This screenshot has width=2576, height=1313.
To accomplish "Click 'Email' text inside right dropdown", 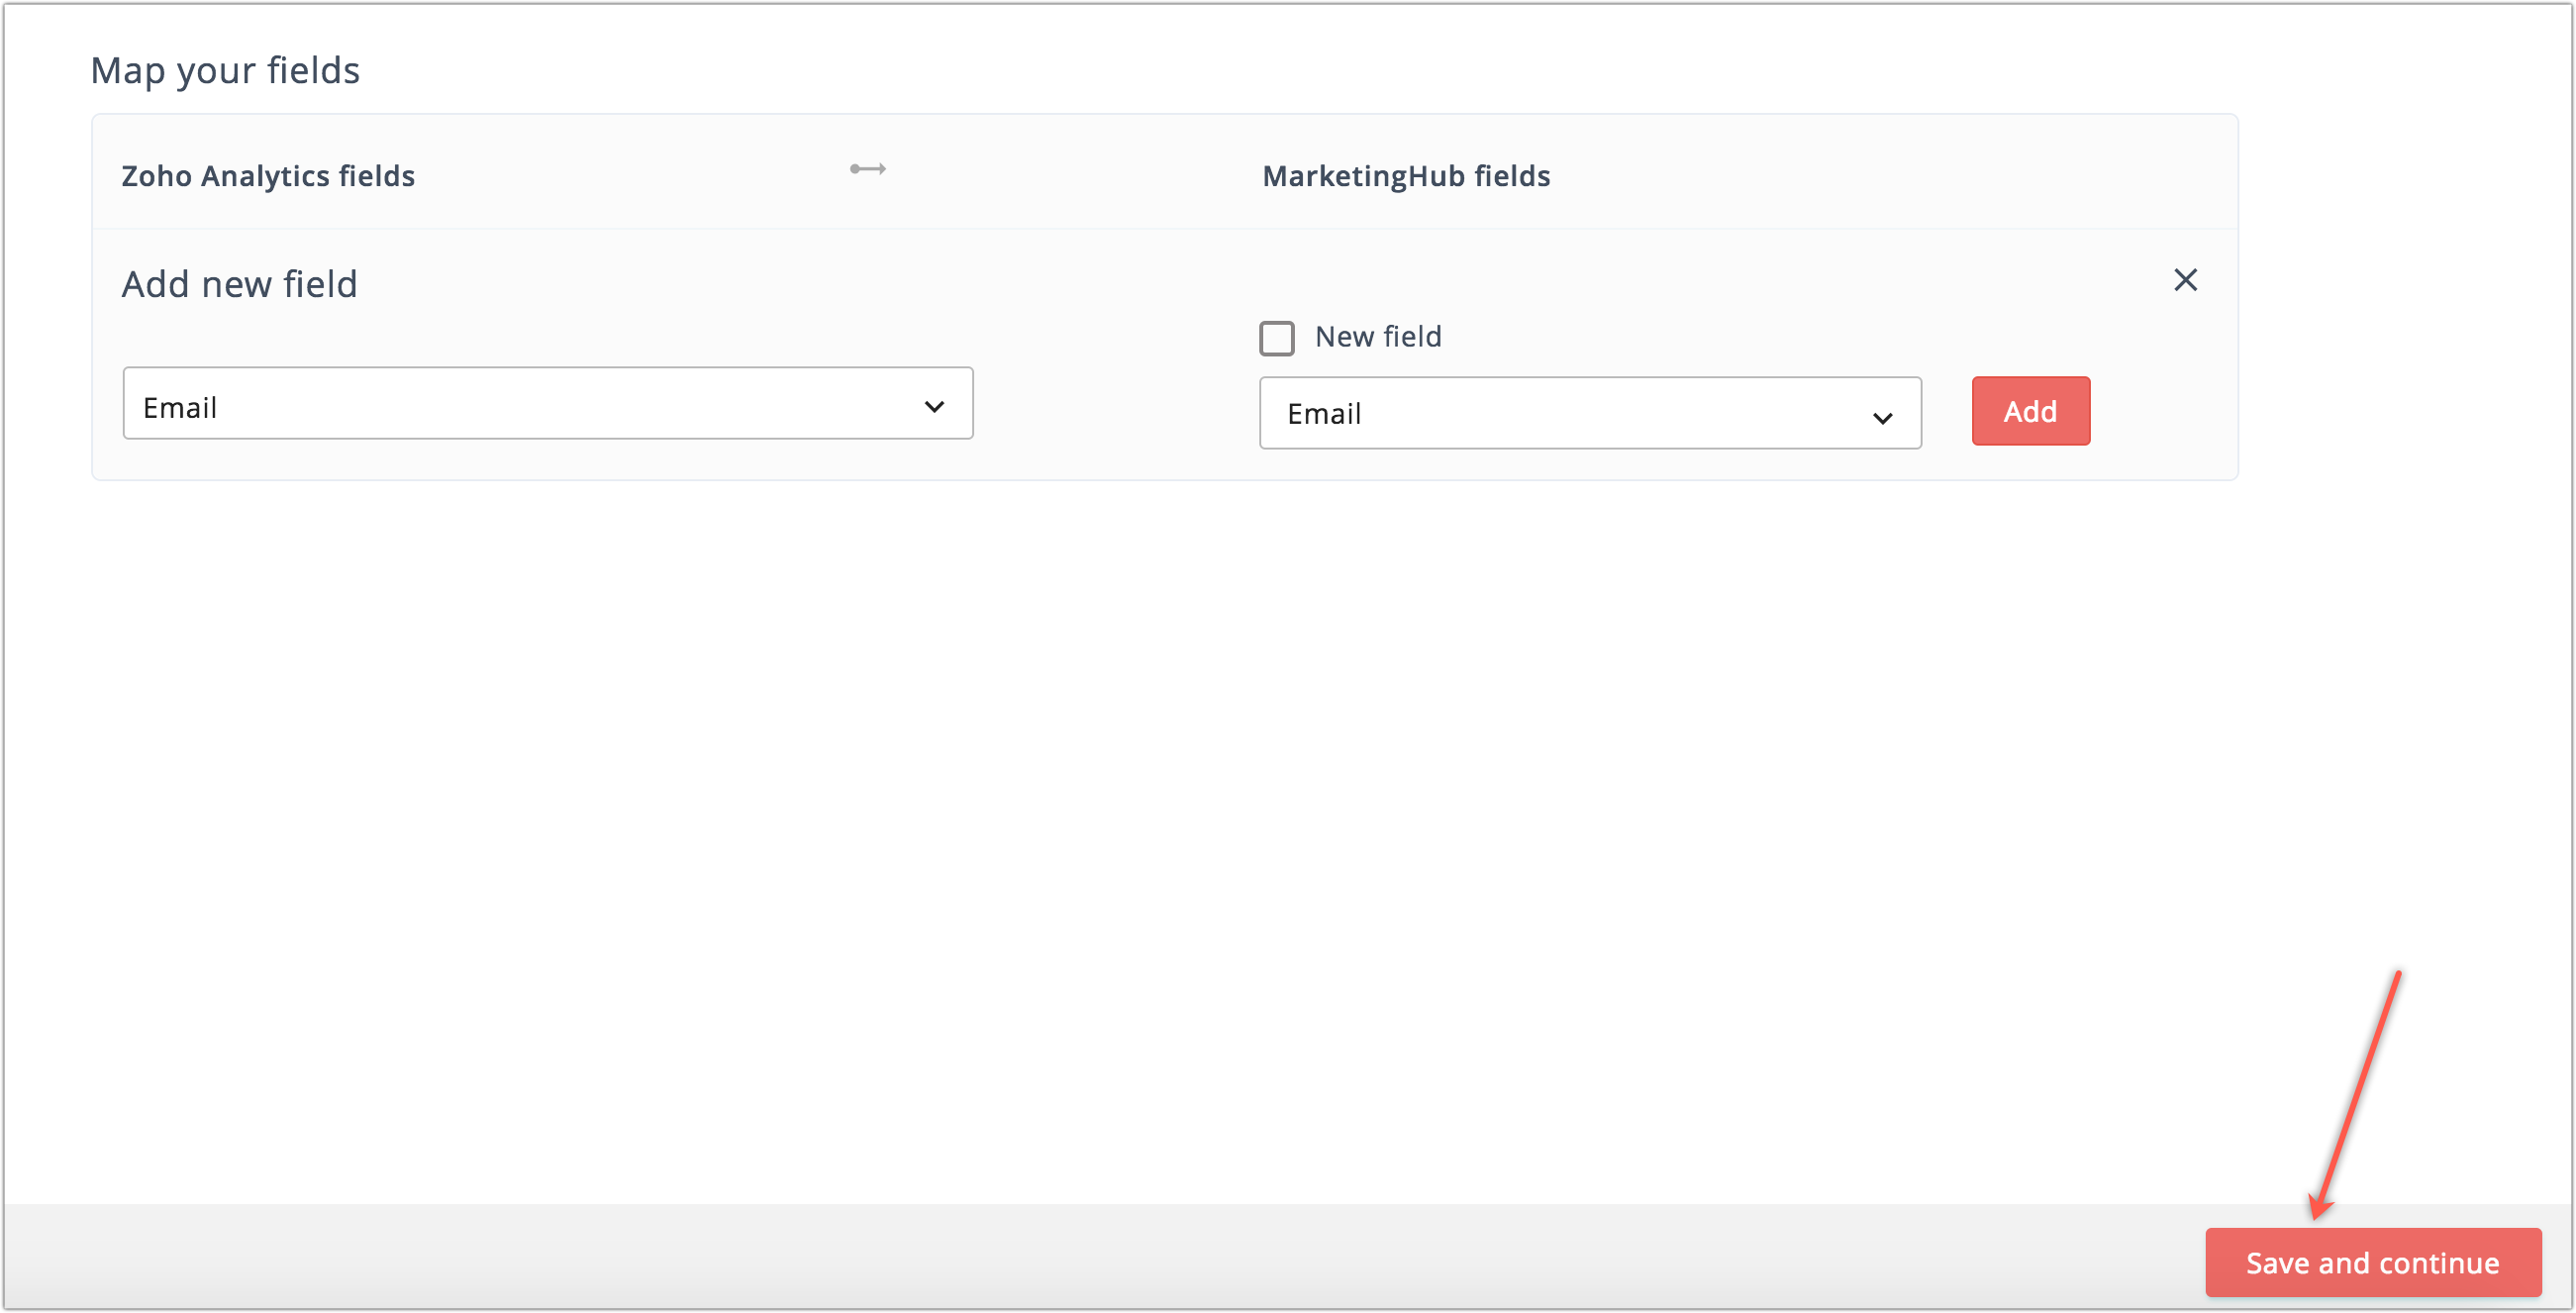I will pyautogui.click(x=1323, y=414).
